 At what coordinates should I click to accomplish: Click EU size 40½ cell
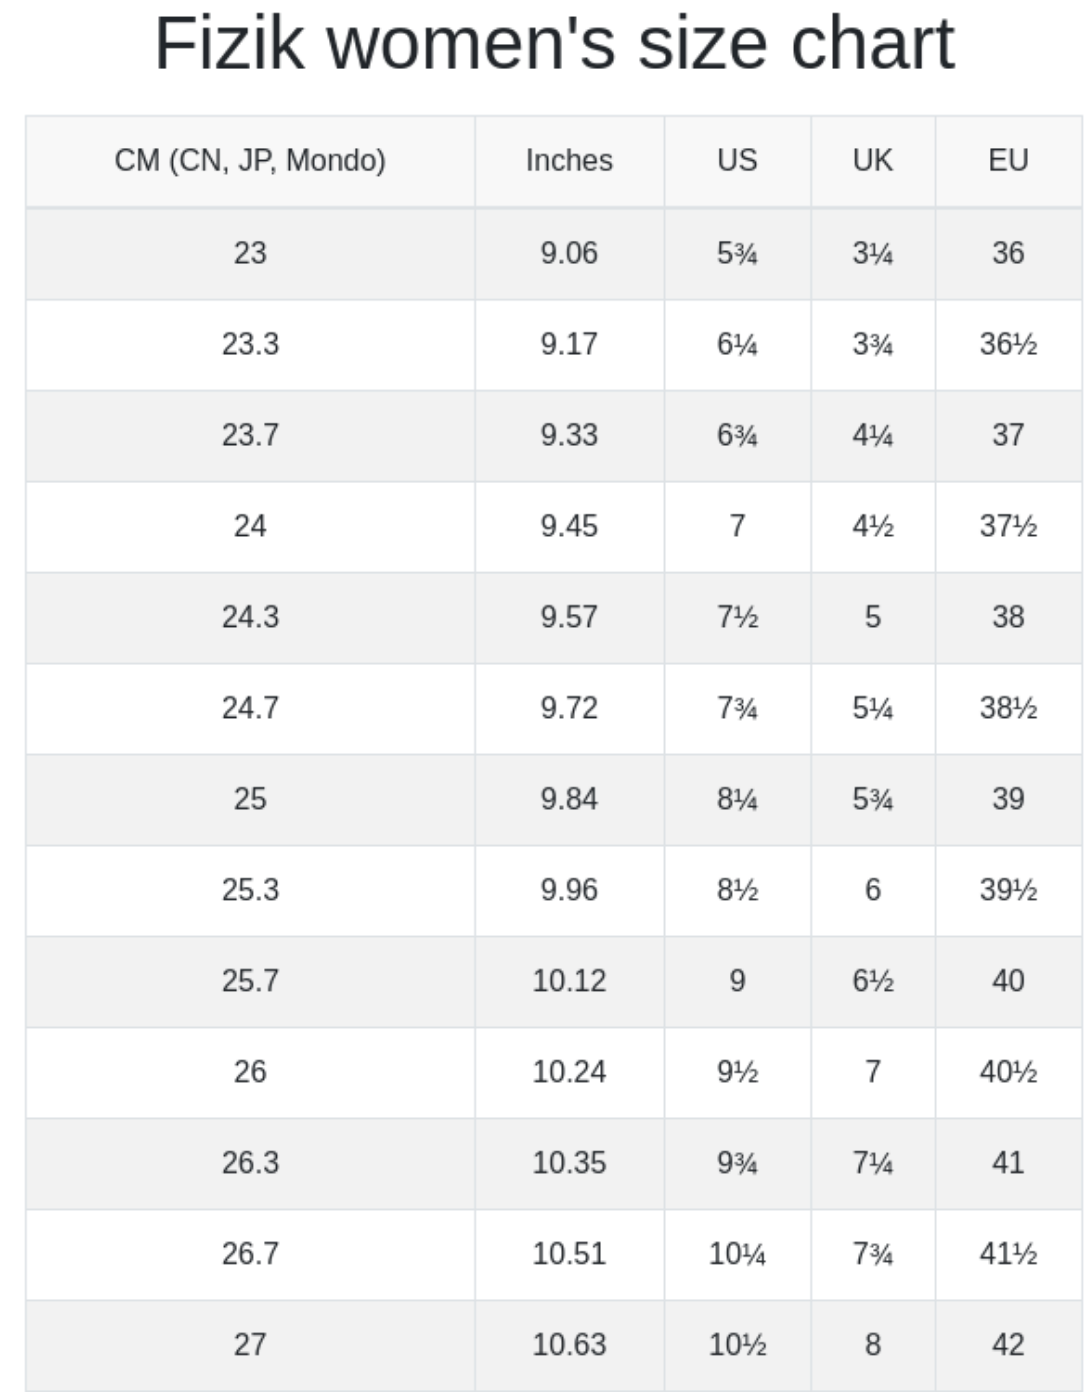pyautogui.click(x=1008, y=1072)
